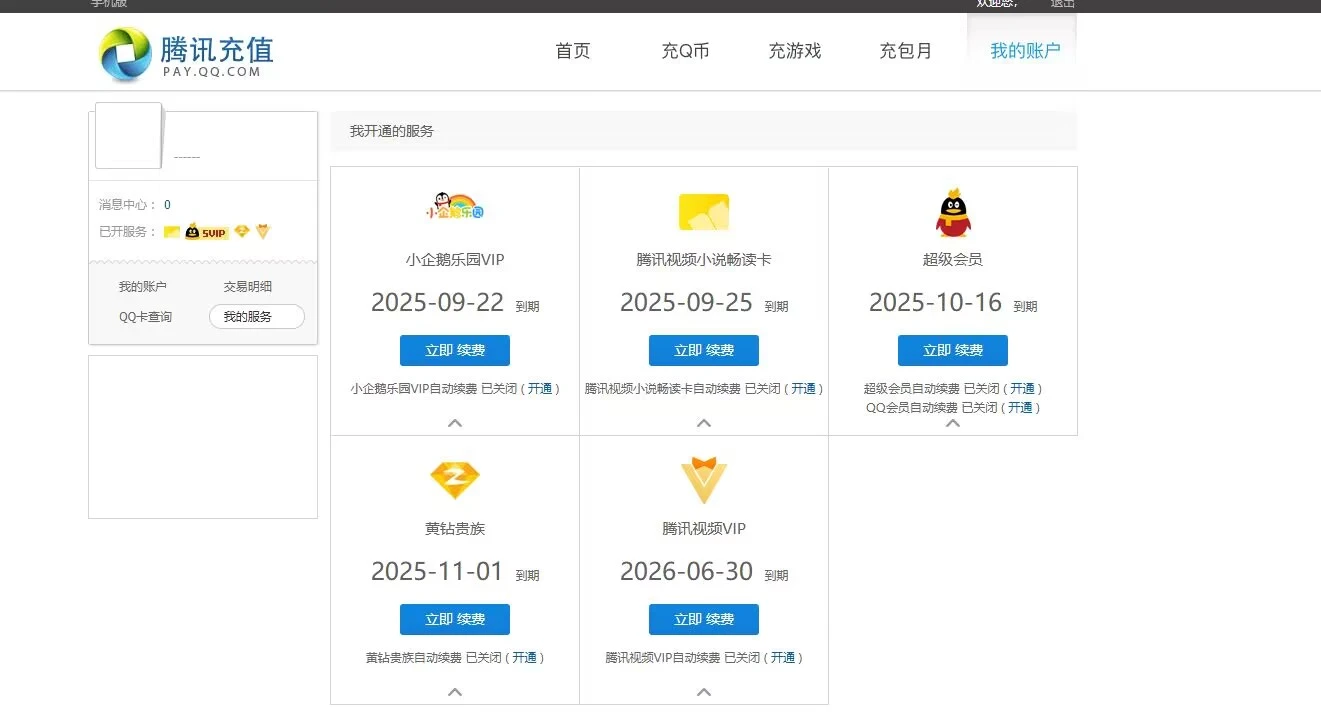Click the 黄钻贵族 service name
This screenshot has height=725, width=1321.
[x=455, y=529]
